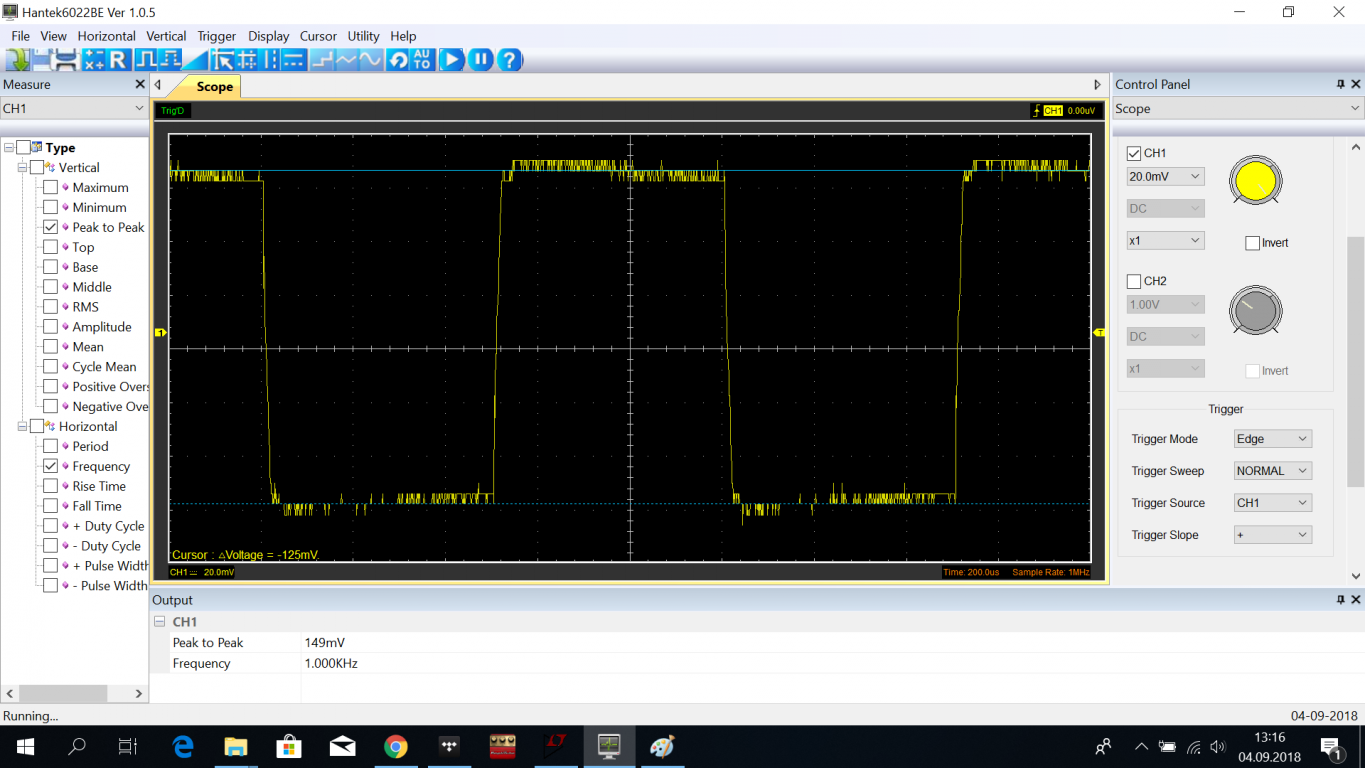Choose linear interpolation icon
The width and height of the screenshot is (1365, 768).
point(346,60)
